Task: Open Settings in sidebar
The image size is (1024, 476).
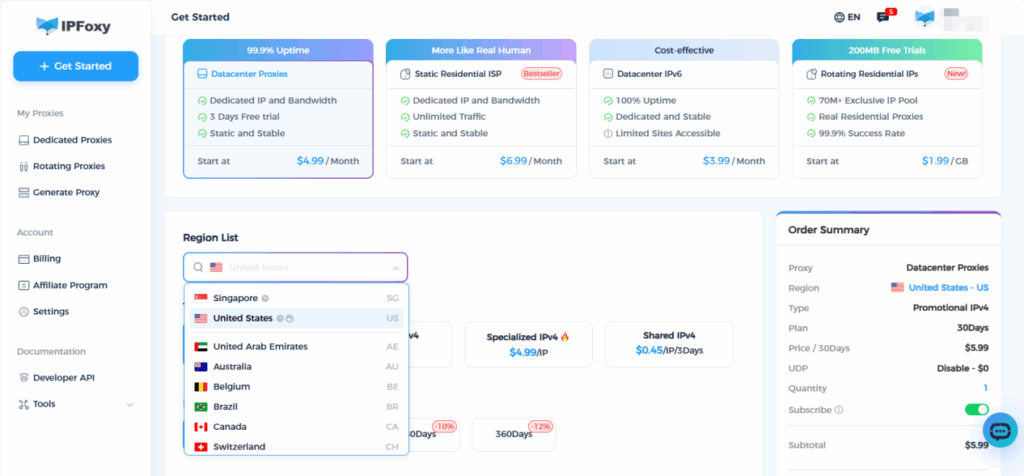Action: [x=51, y=311]
